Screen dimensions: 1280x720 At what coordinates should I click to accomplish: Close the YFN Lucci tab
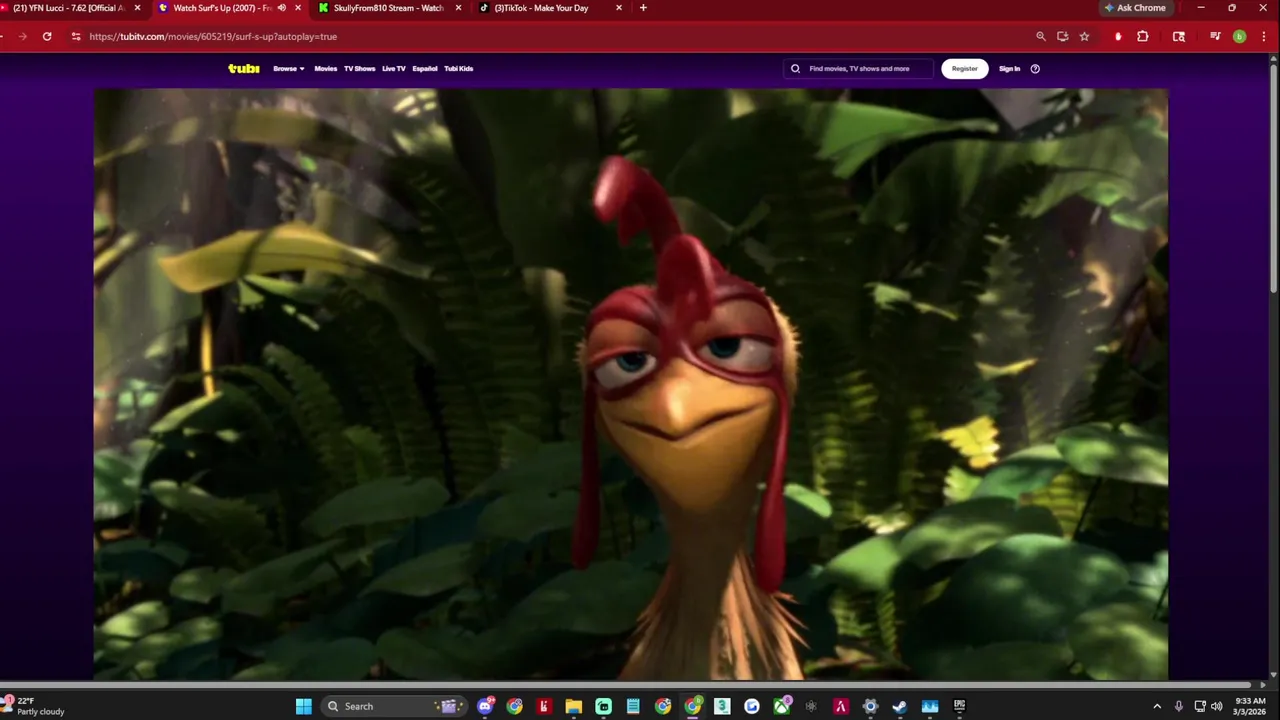click(x=138, y=8)
